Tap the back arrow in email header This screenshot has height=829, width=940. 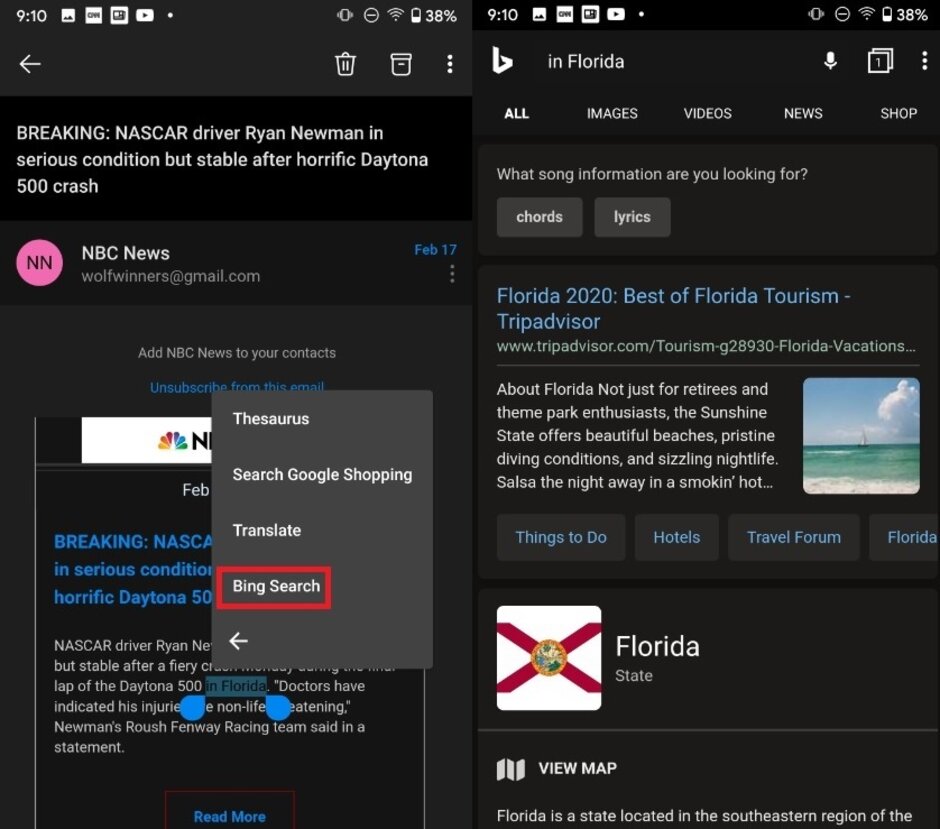tap(30, 64)
